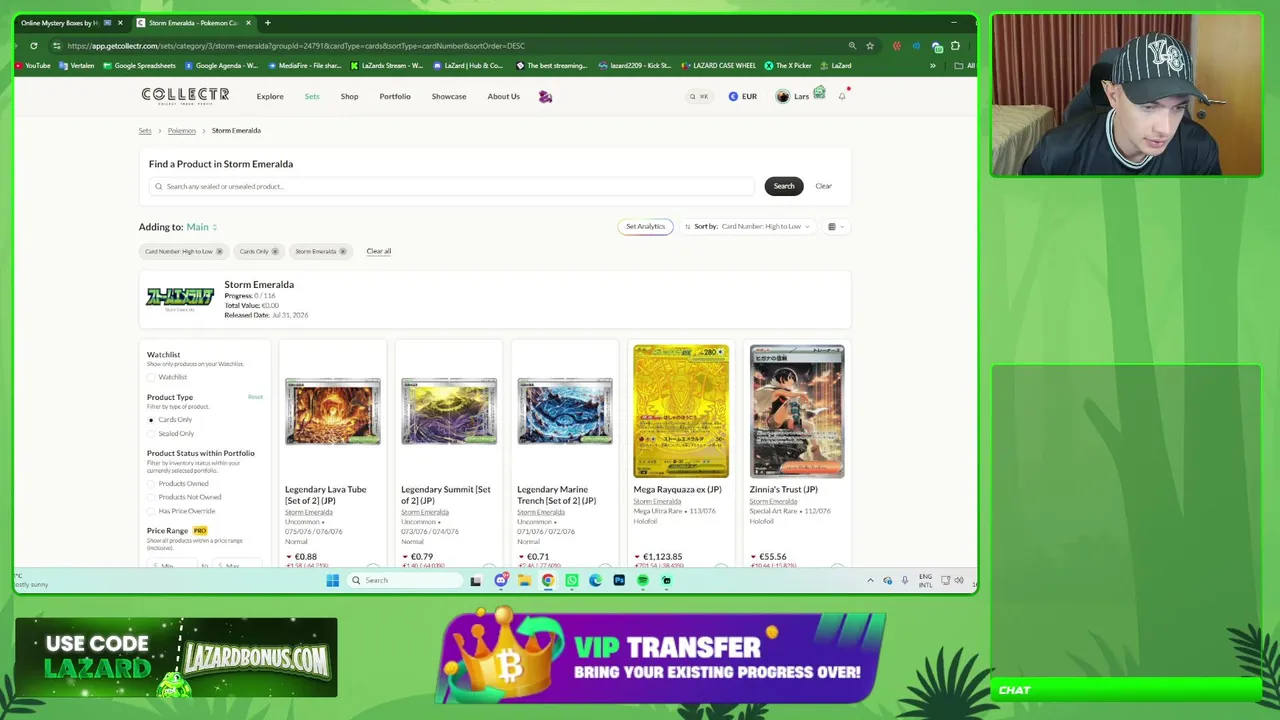The image size is (1280, 720).
Task: Select the Cards Only radio option
Action: [151, 420]
